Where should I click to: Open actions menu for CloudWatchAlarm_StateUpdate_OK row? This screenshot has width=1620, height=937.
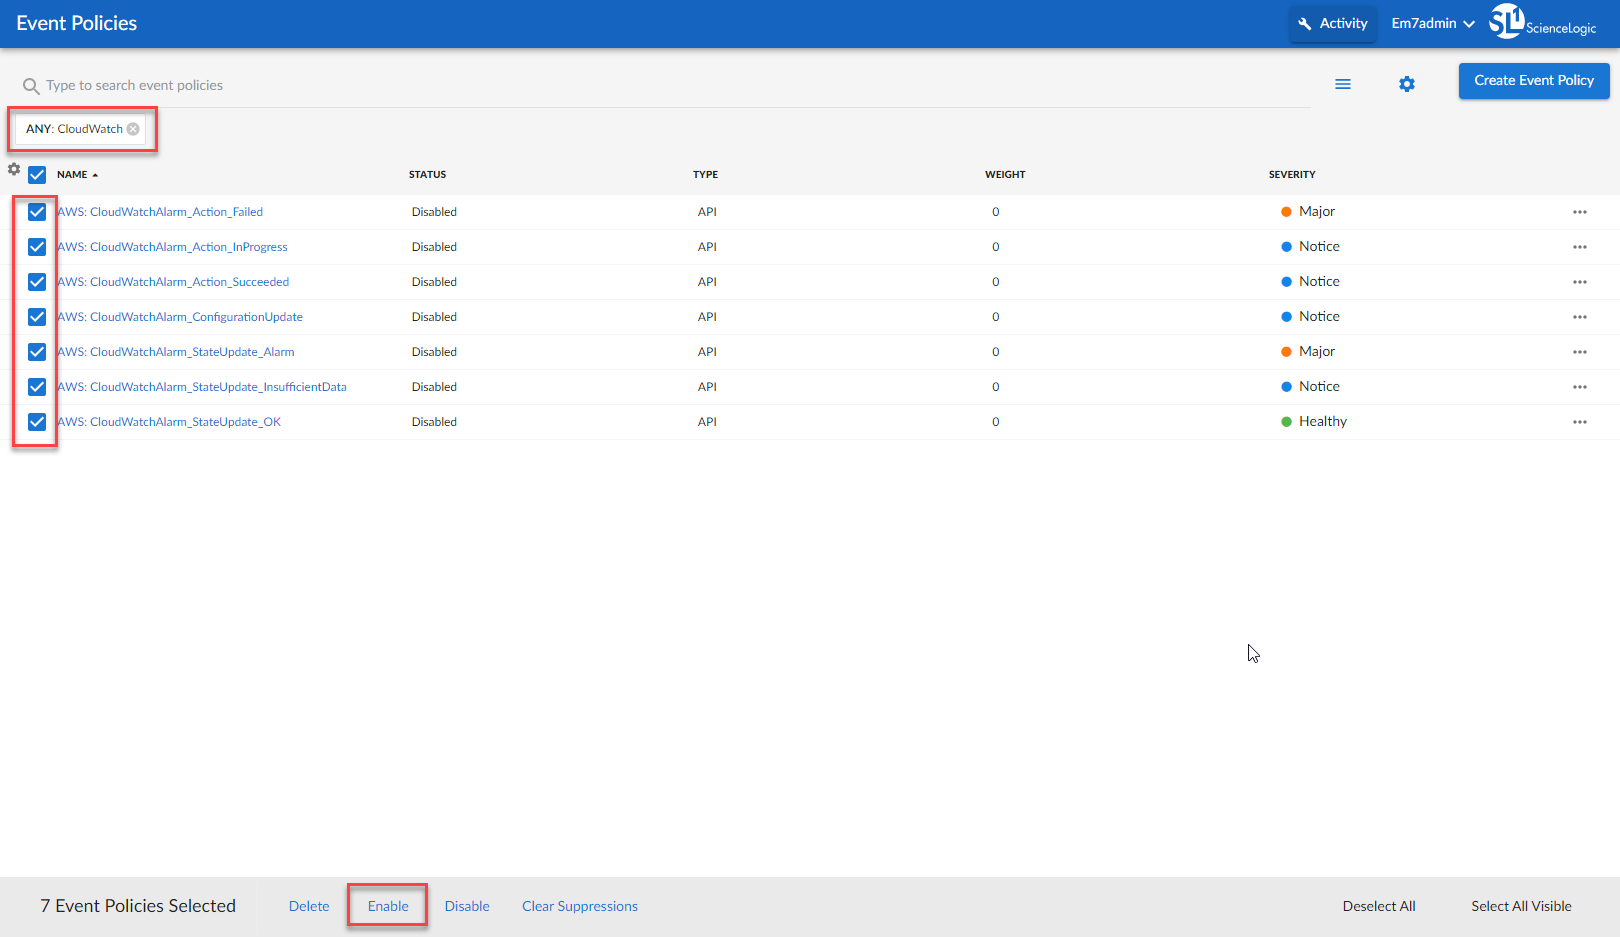pos(1579,422)
